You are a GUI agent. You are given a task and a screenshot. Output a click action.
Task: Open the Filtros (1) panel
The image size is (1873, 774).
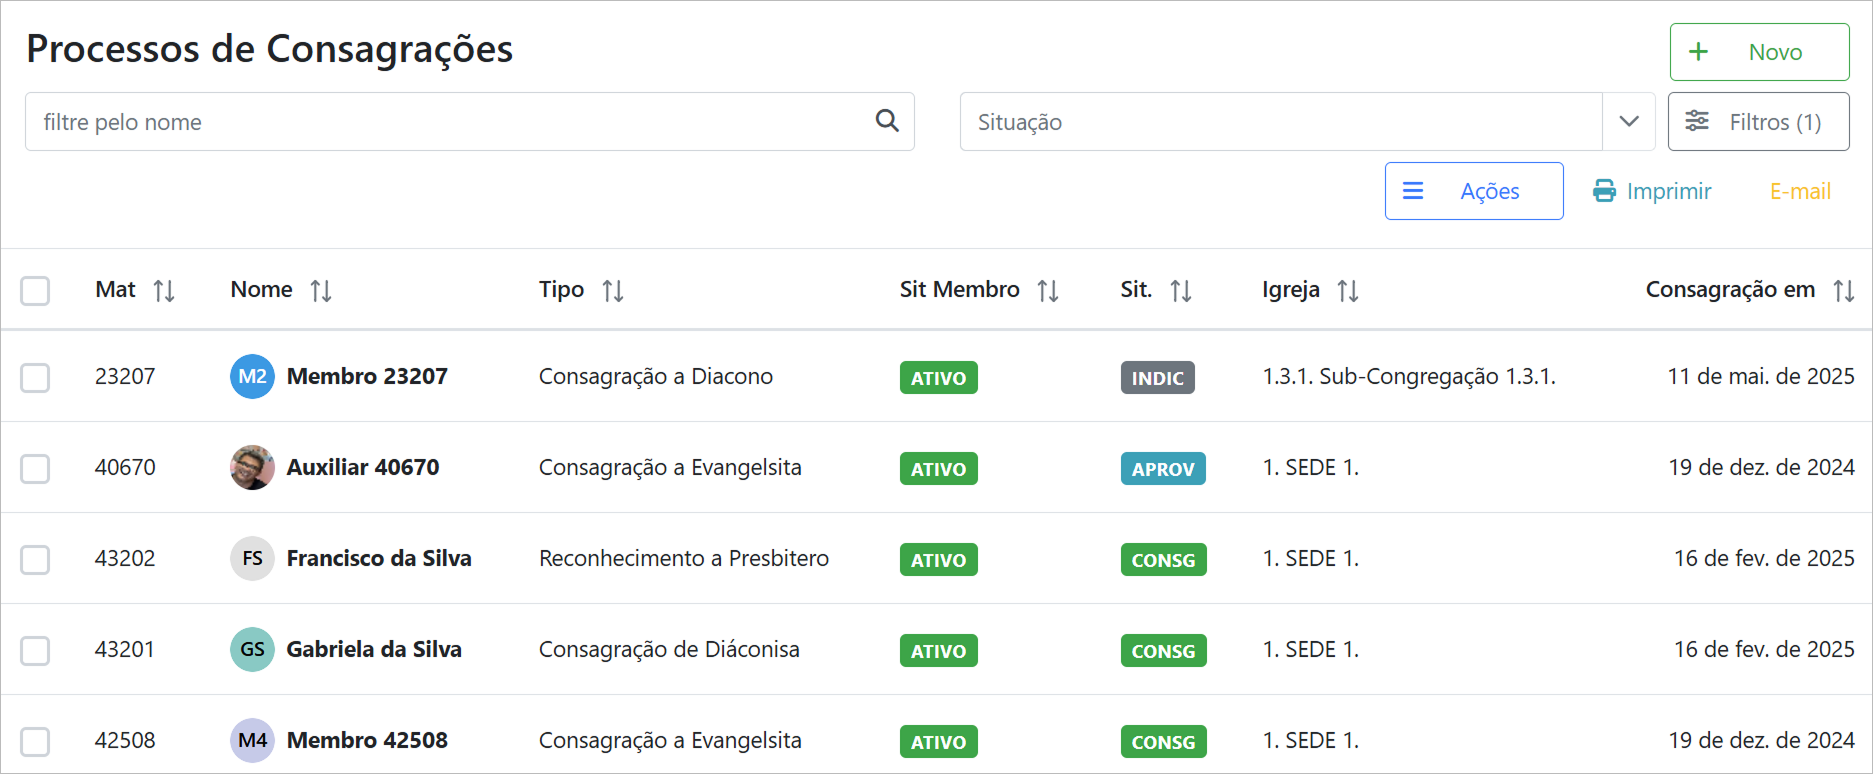(x=1758, y=122)
